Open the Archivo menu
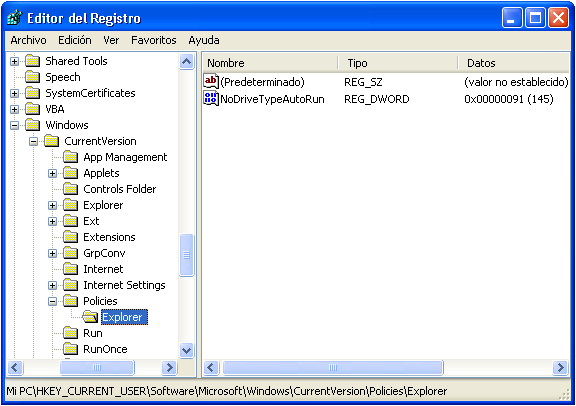576x406 pixels. [x=28, y=40]
